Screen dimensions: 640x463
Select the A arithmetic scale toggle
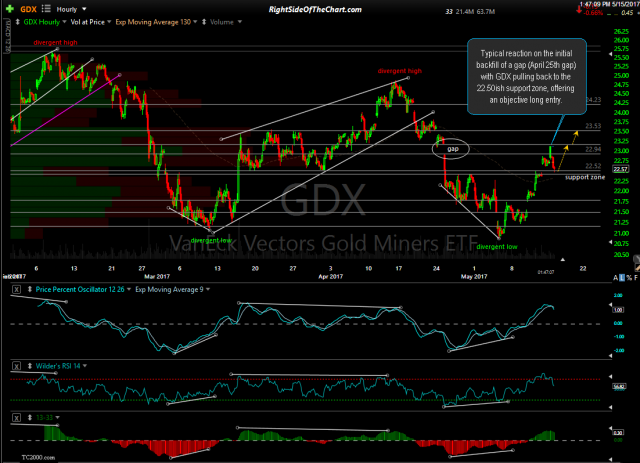[616, 278]
